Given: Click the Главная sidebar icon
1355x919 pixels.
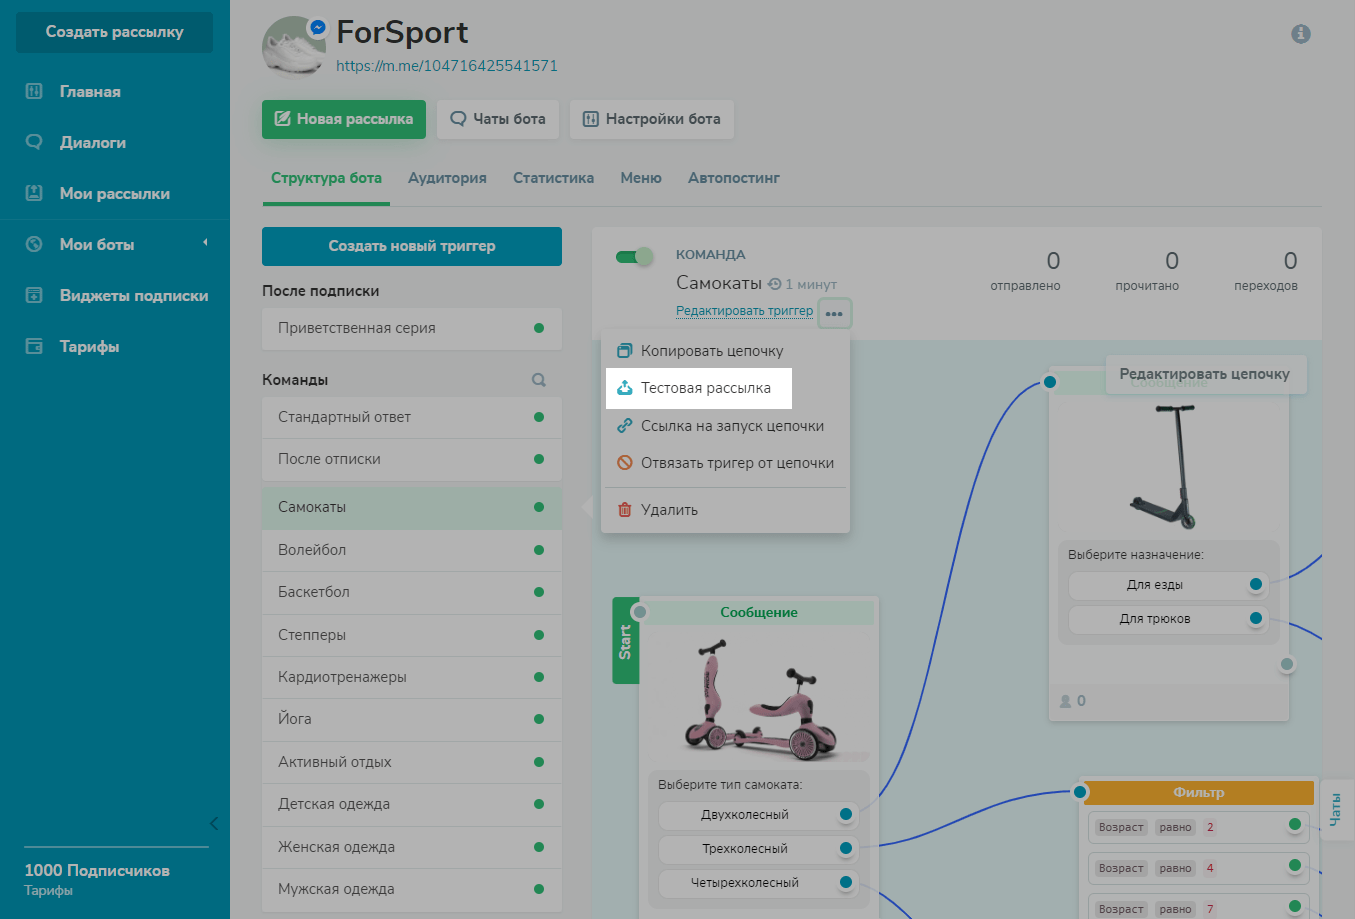Looking at the screenshot, I should coord(34,91).
